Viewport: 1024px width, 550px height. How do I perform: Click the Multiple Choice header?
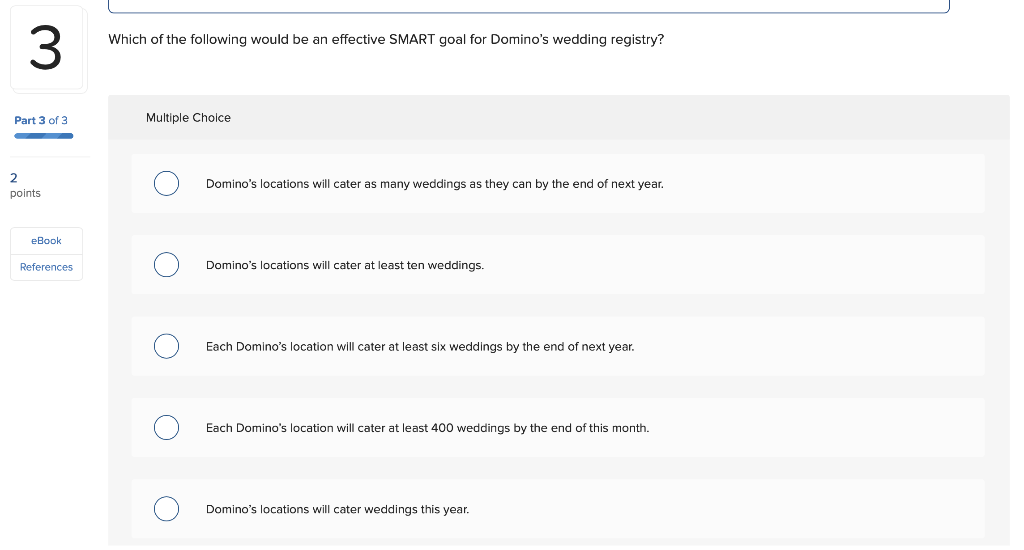pyautogui.click(x=188, y=118)
